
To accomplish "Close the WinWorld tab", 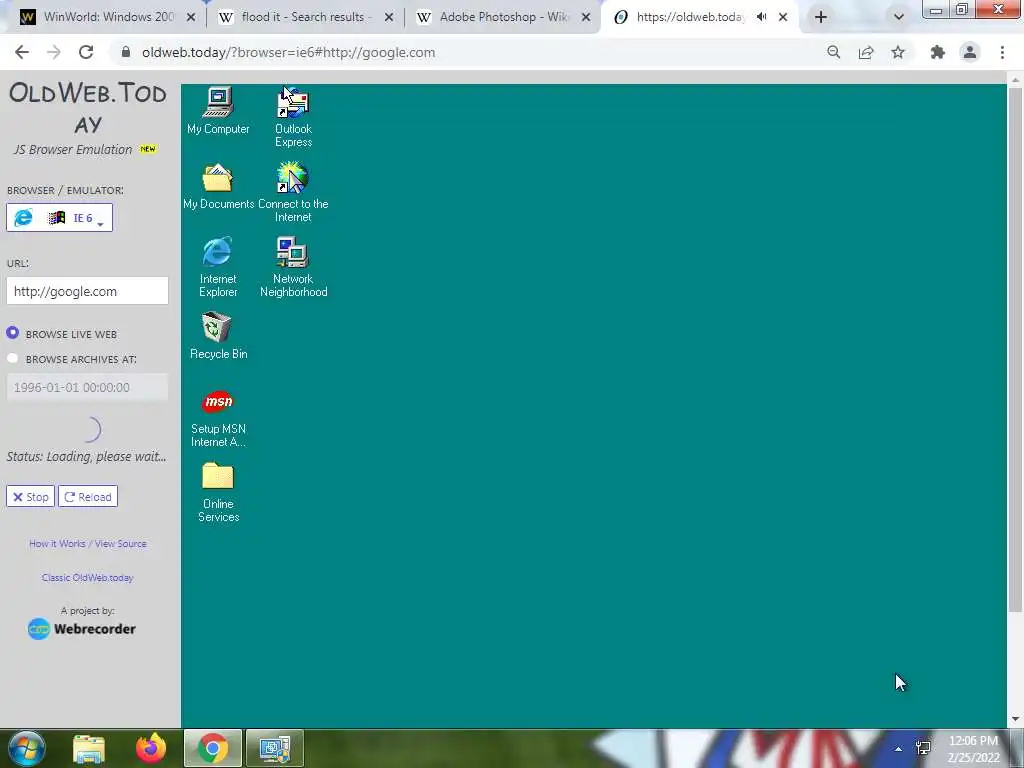I will [x=191, y=18].
